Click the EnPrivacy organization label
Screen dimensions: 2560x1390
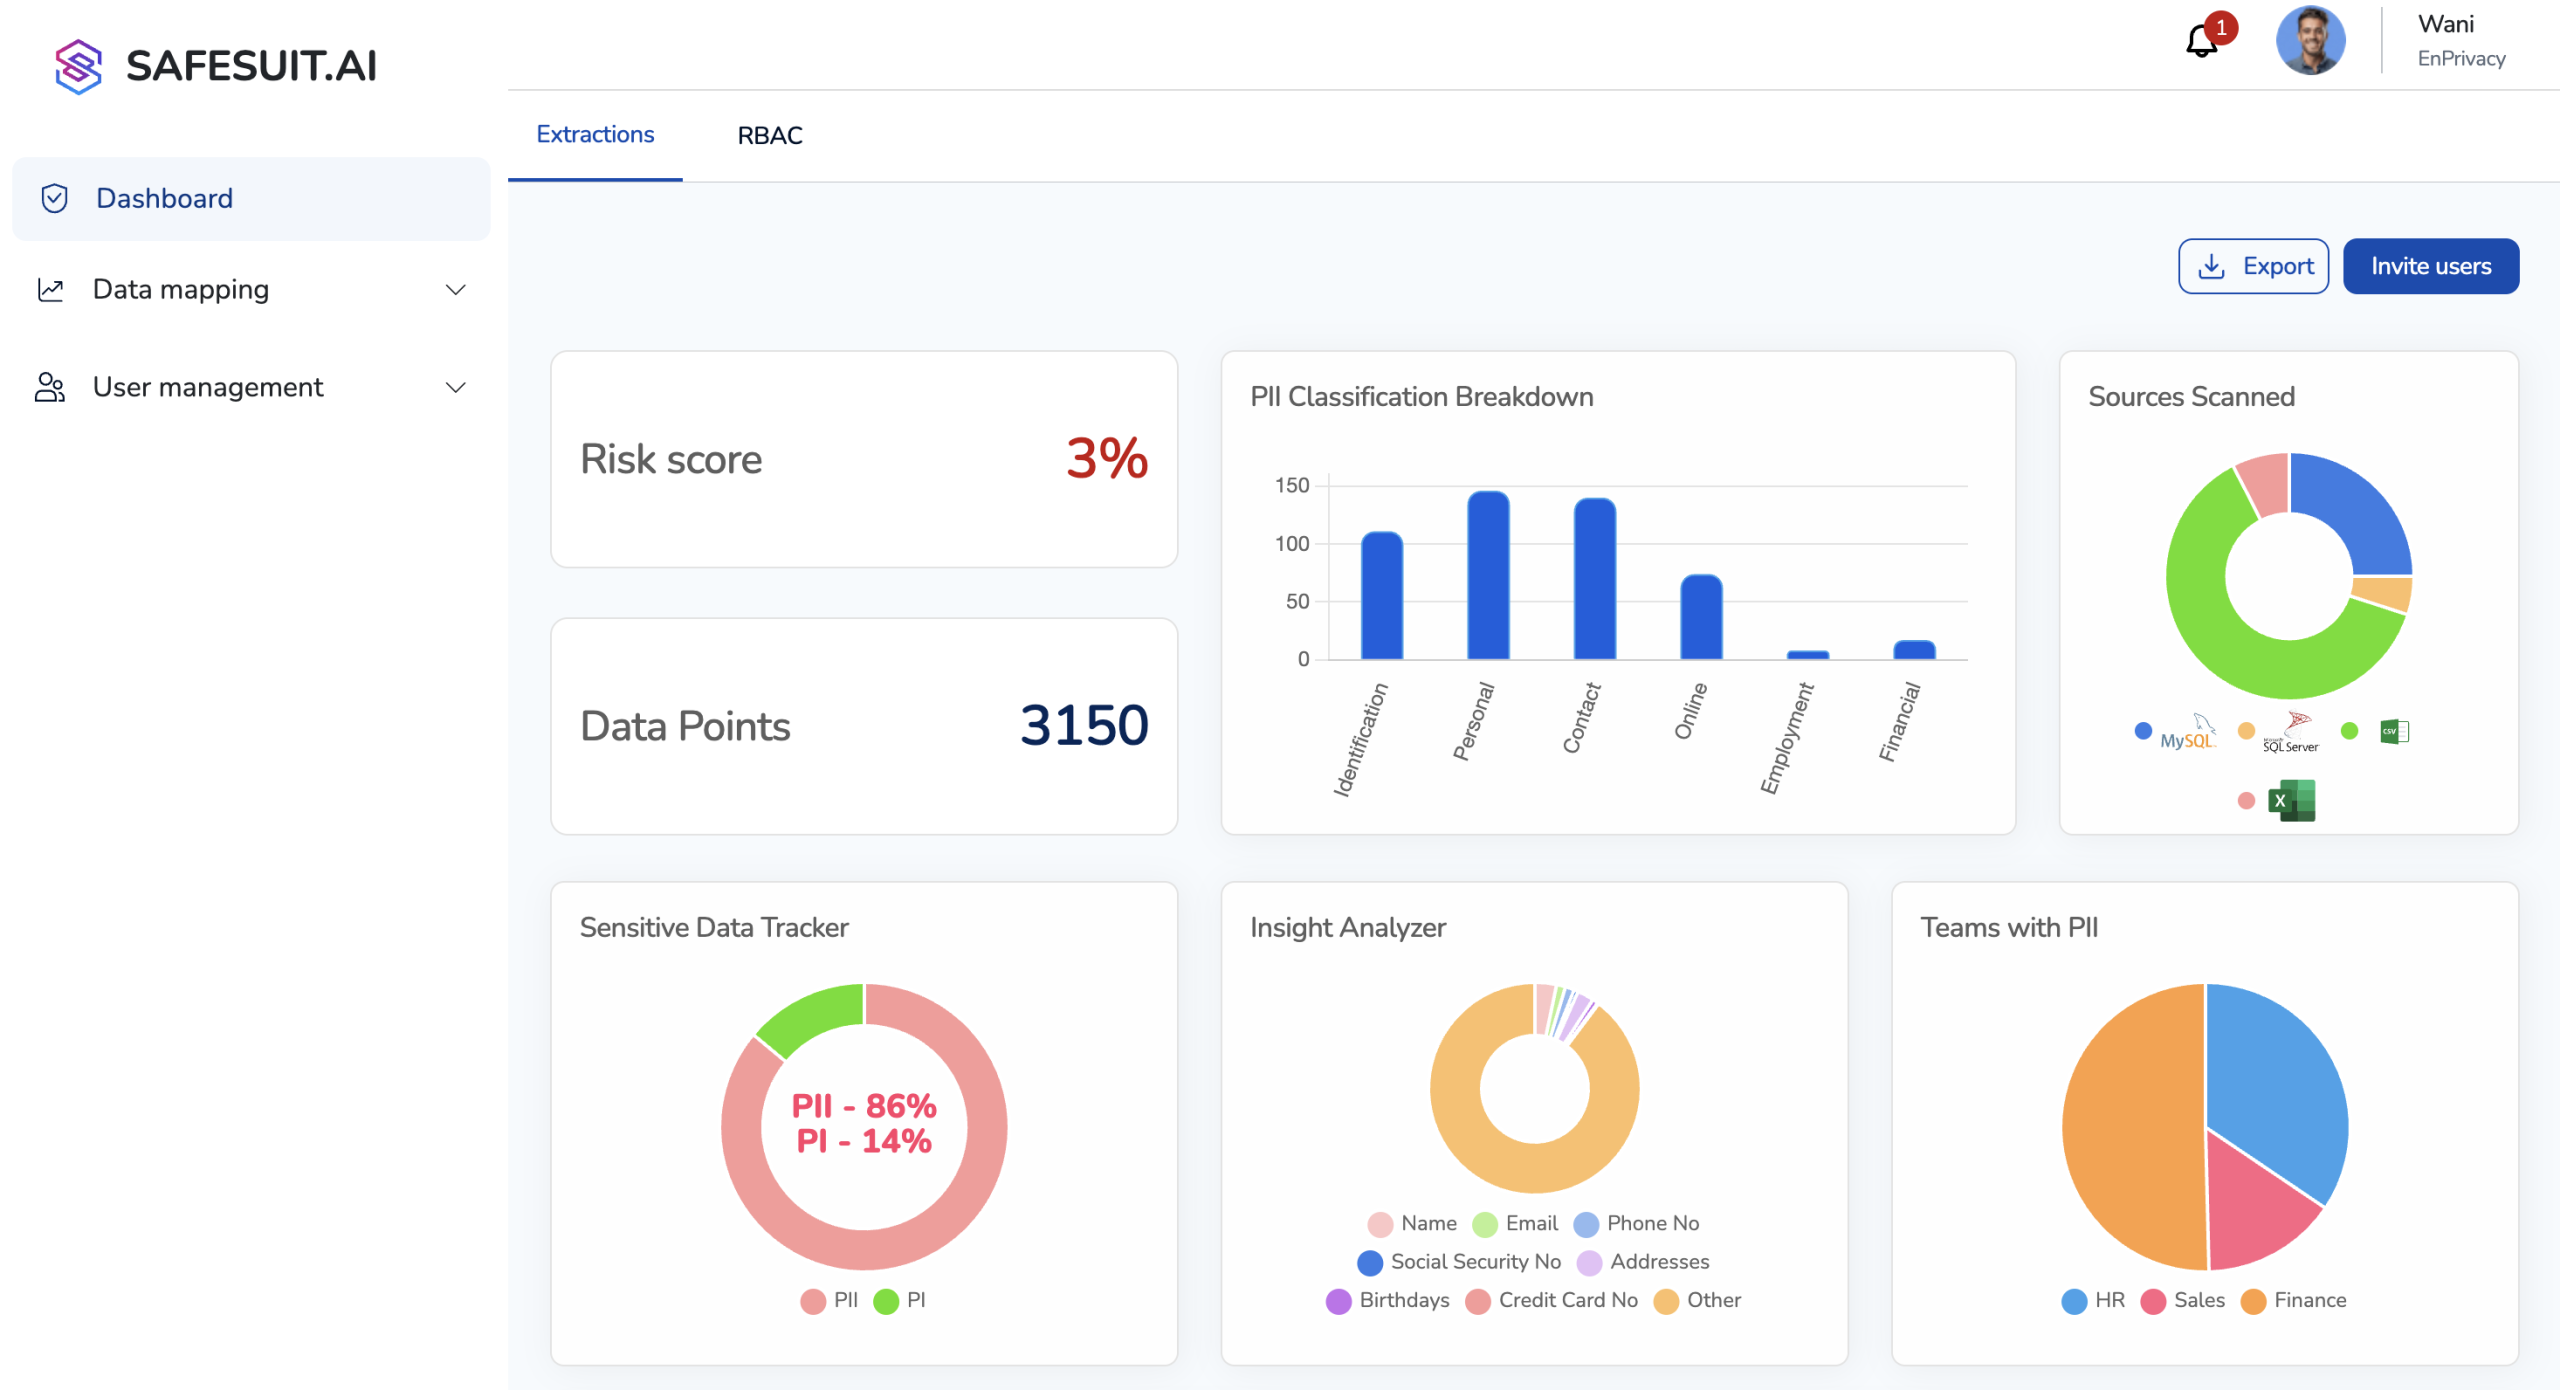click(x=2461, y=59)
